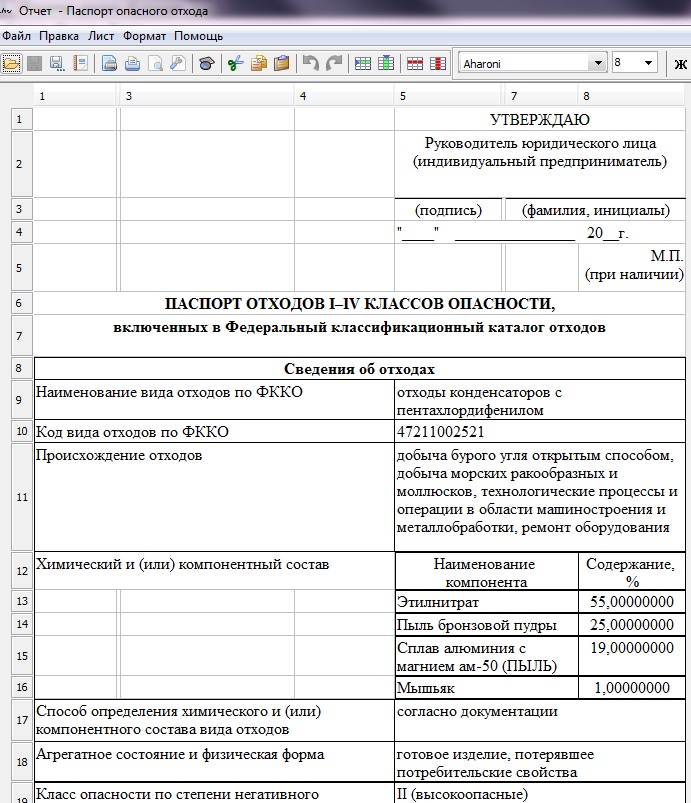The image size is (691, 803).
Task: Open the Формат menu
Action: pos(144,36)
